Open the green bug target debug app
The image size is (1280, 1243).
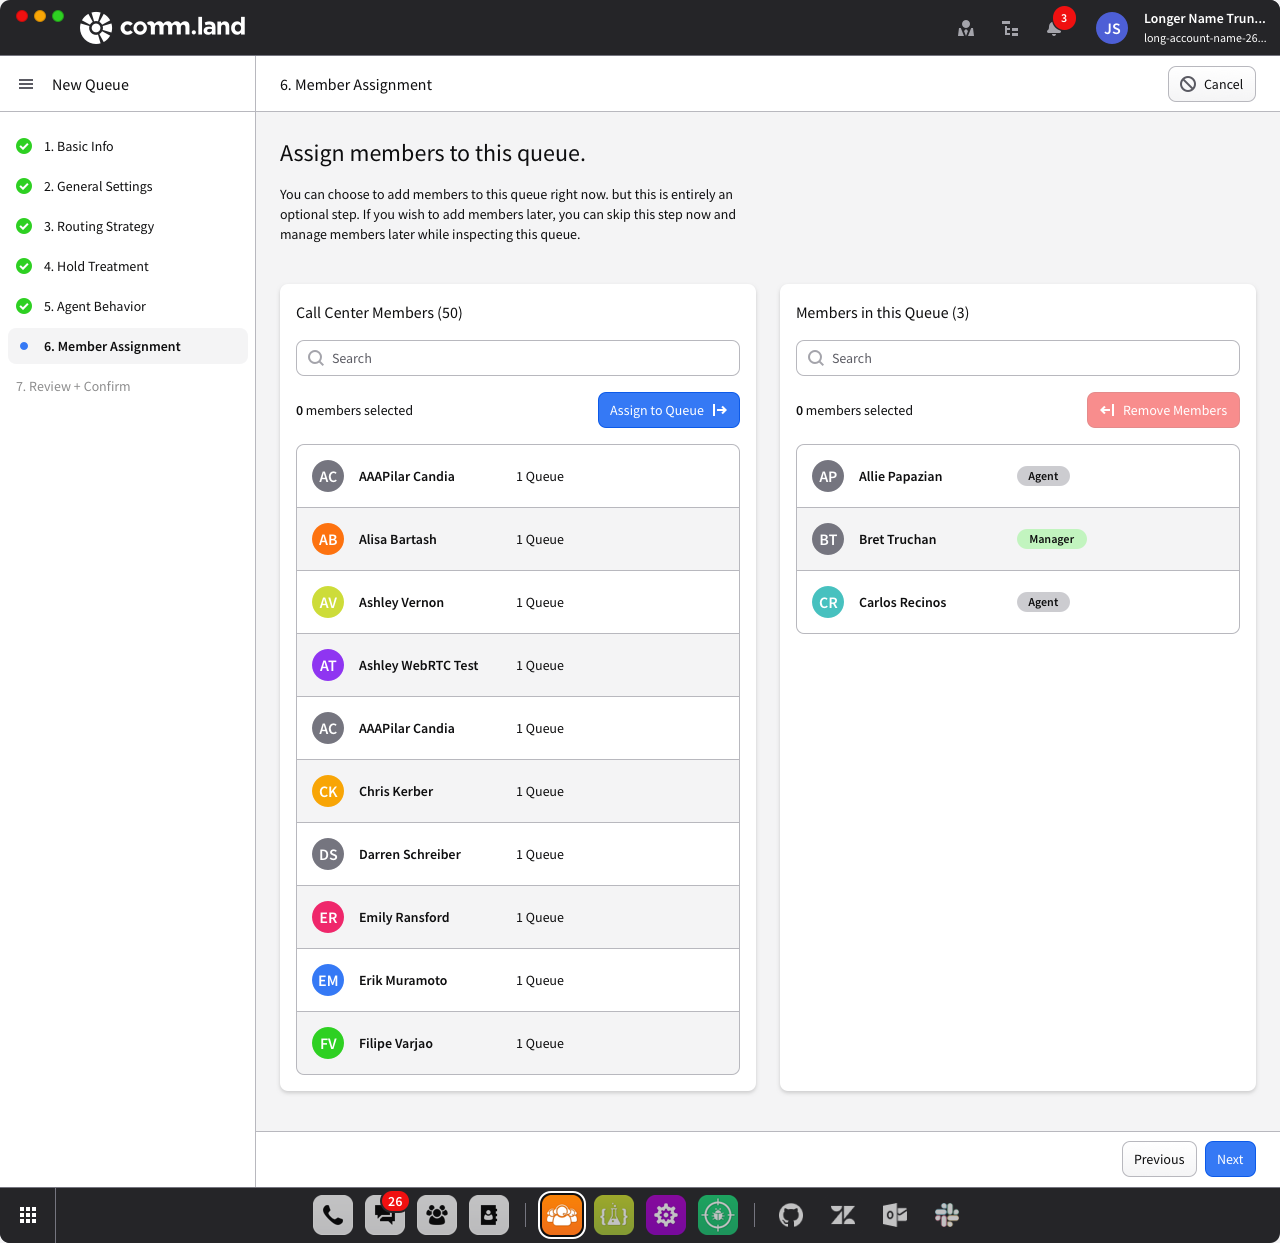point(718,1215)
